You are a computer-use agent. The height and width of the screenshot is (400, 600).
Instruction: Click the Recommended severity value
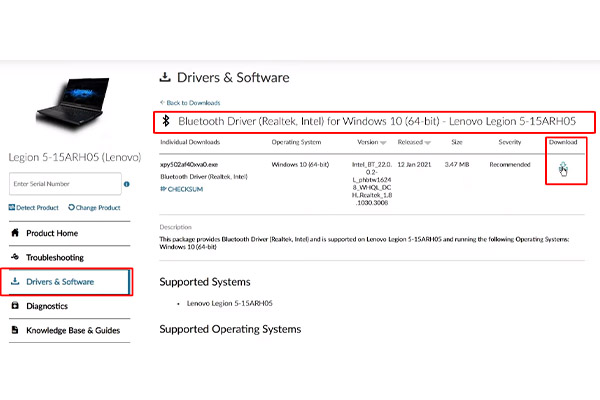point(510,165)
